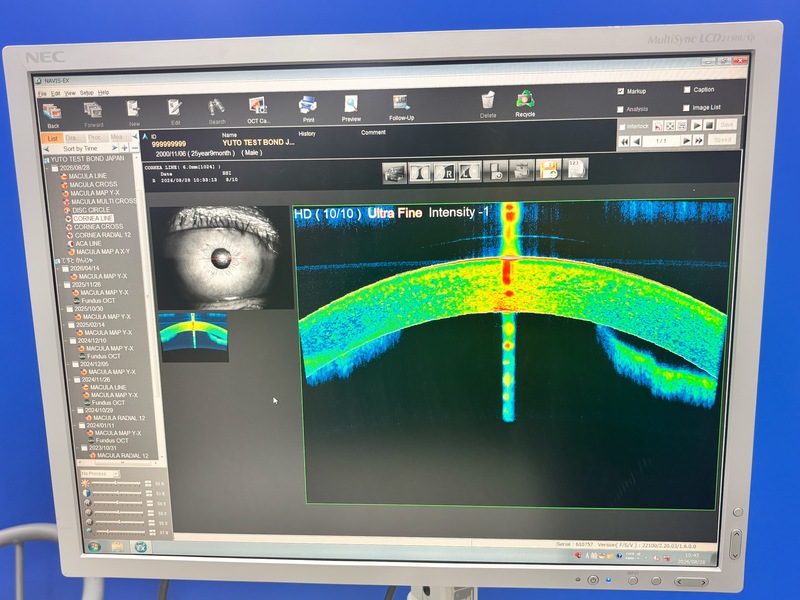
Task: Click the contrast half-circle icon
Action: [x=87, y=493]
